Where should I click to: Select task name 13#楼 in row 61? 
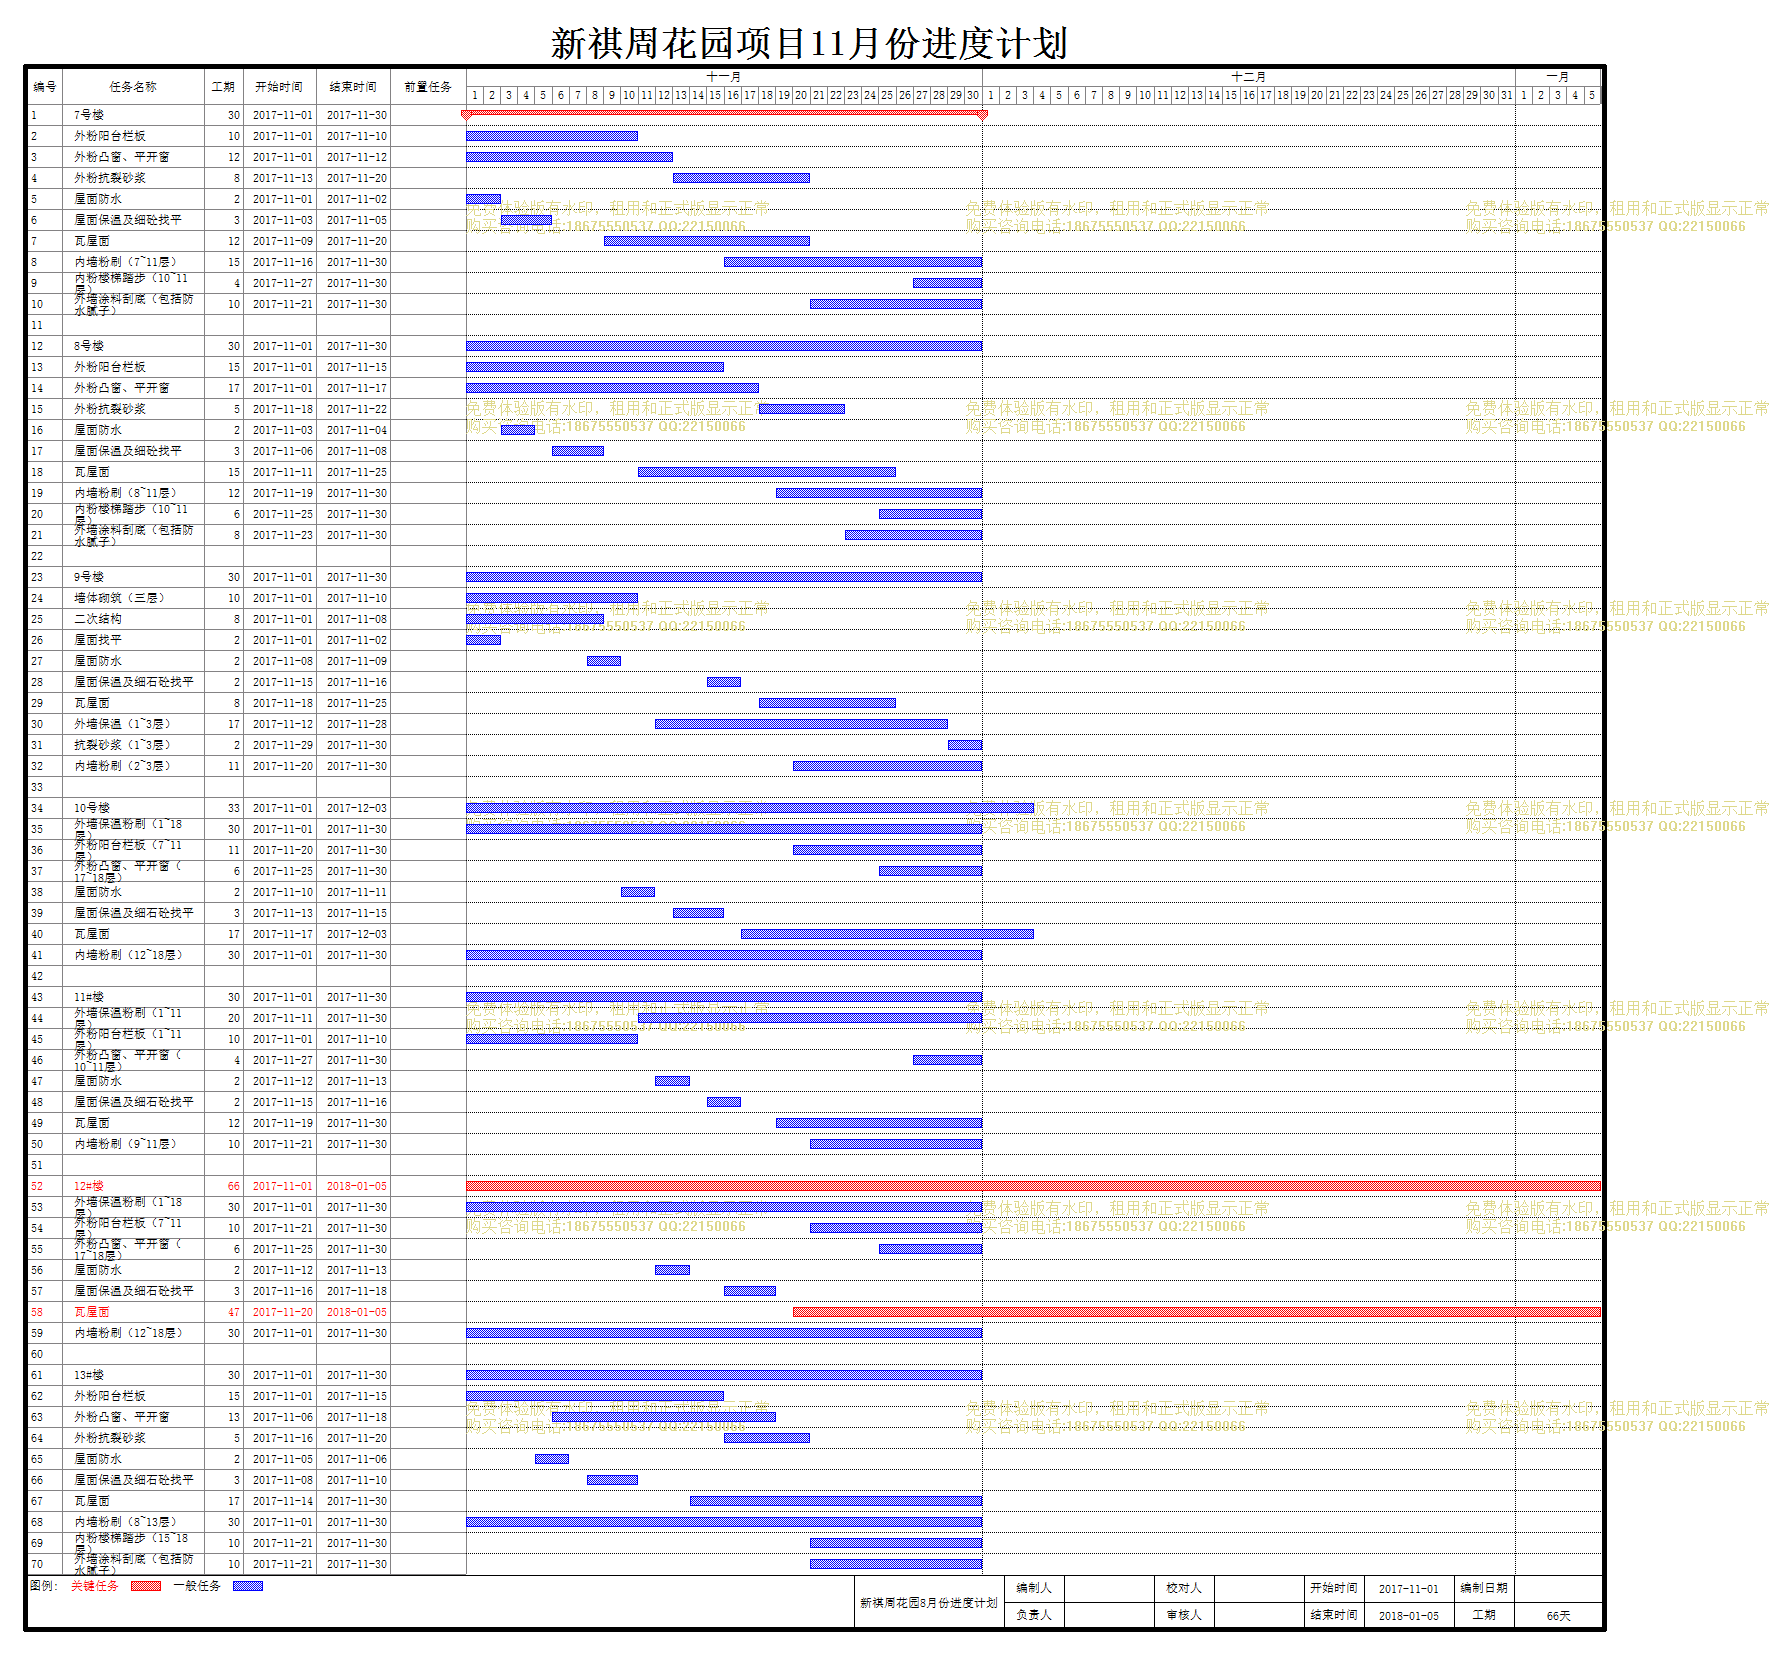[x=89, y=1375]
